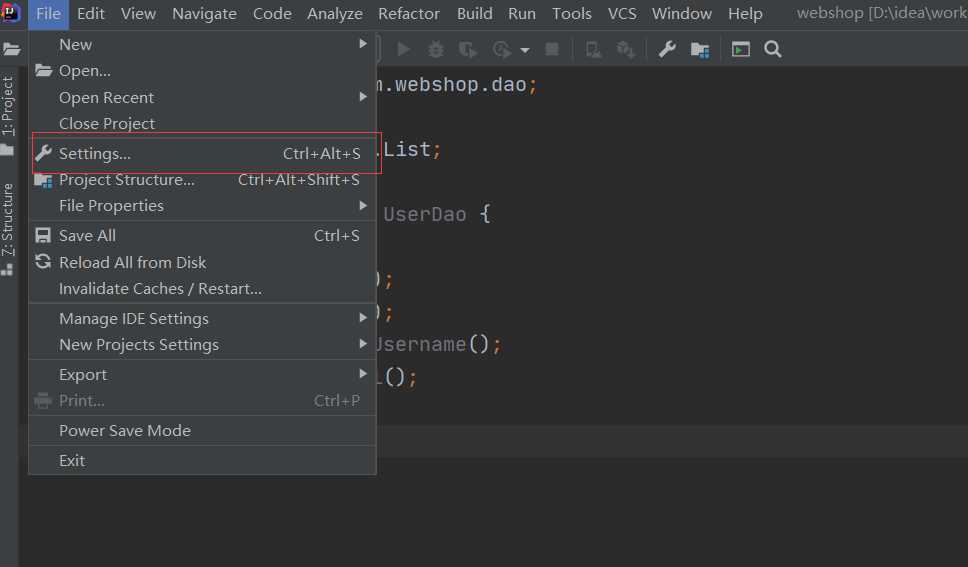Screen dimensions: 968x567
Task: Open the VCS menu
Action: [x=622, y=14]
